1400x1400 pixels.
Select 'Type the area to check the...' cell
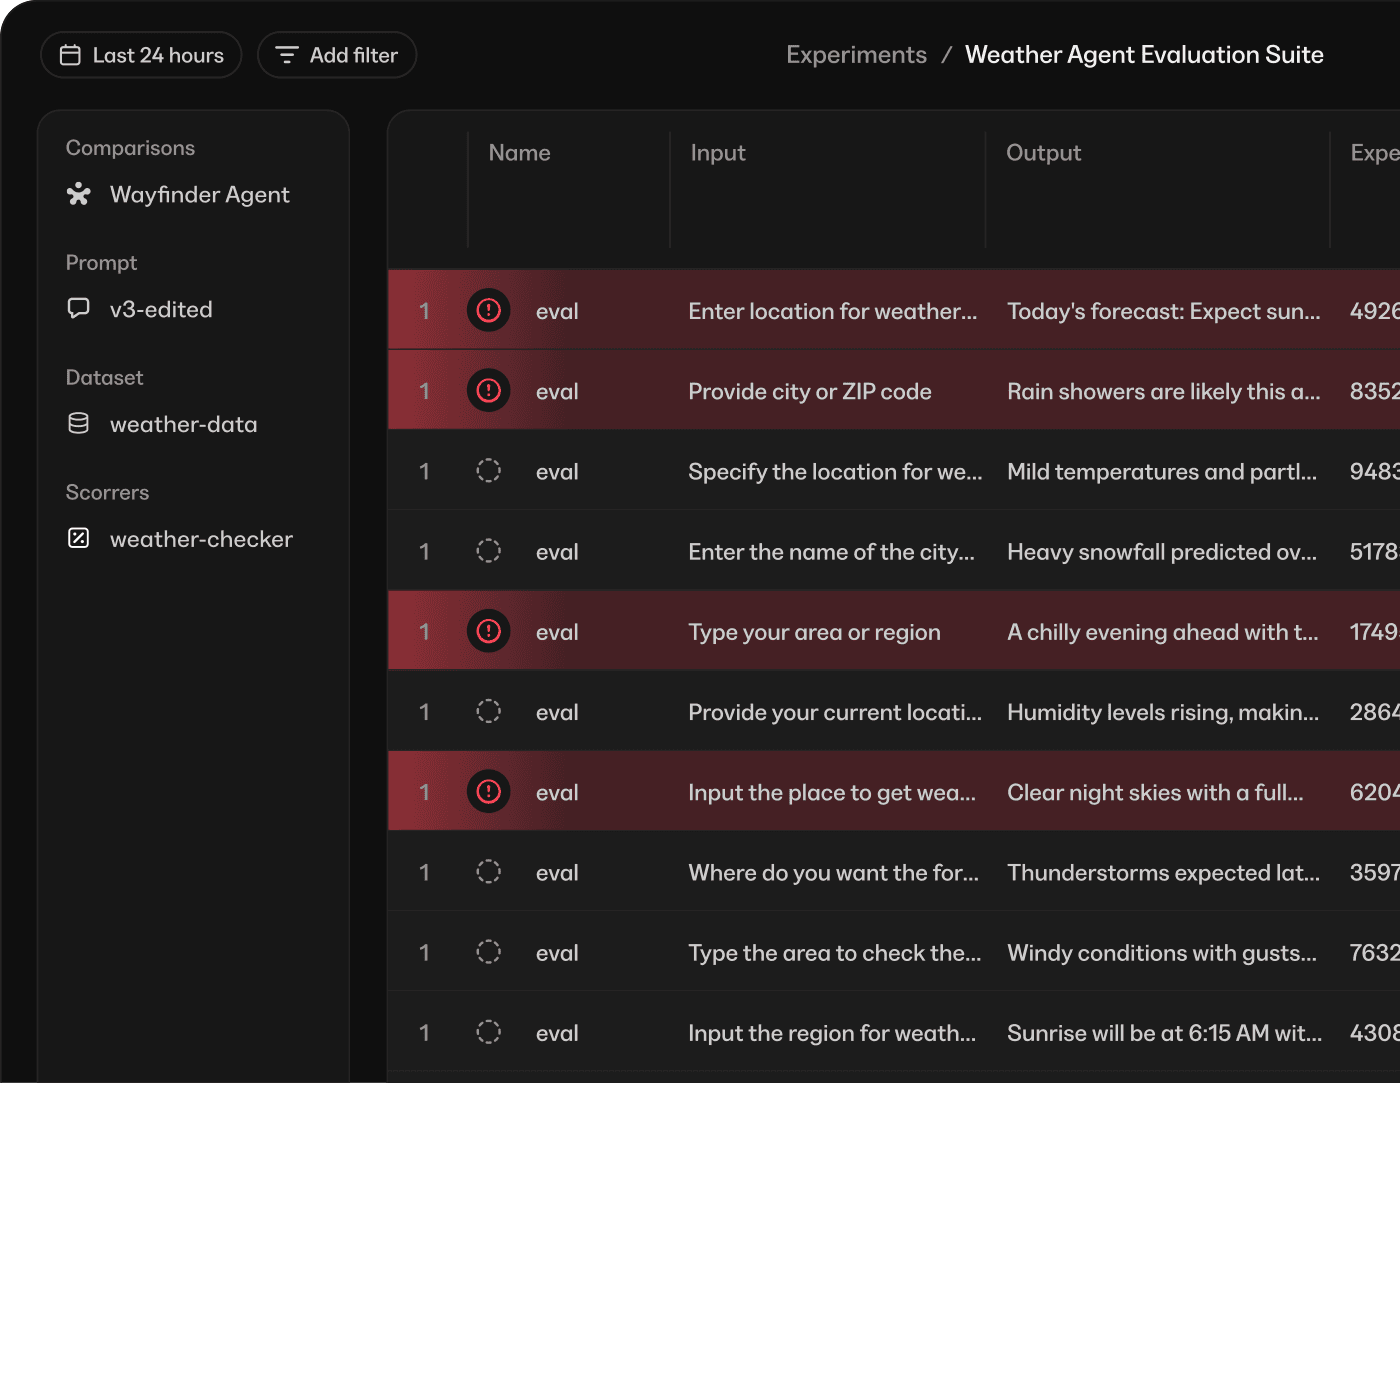835,953
